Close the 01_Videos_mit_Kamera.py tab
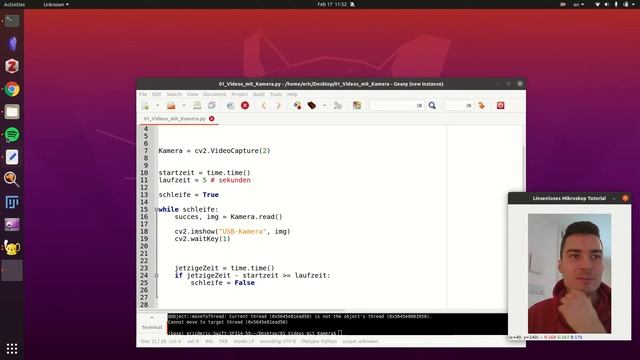 point(211,119)
